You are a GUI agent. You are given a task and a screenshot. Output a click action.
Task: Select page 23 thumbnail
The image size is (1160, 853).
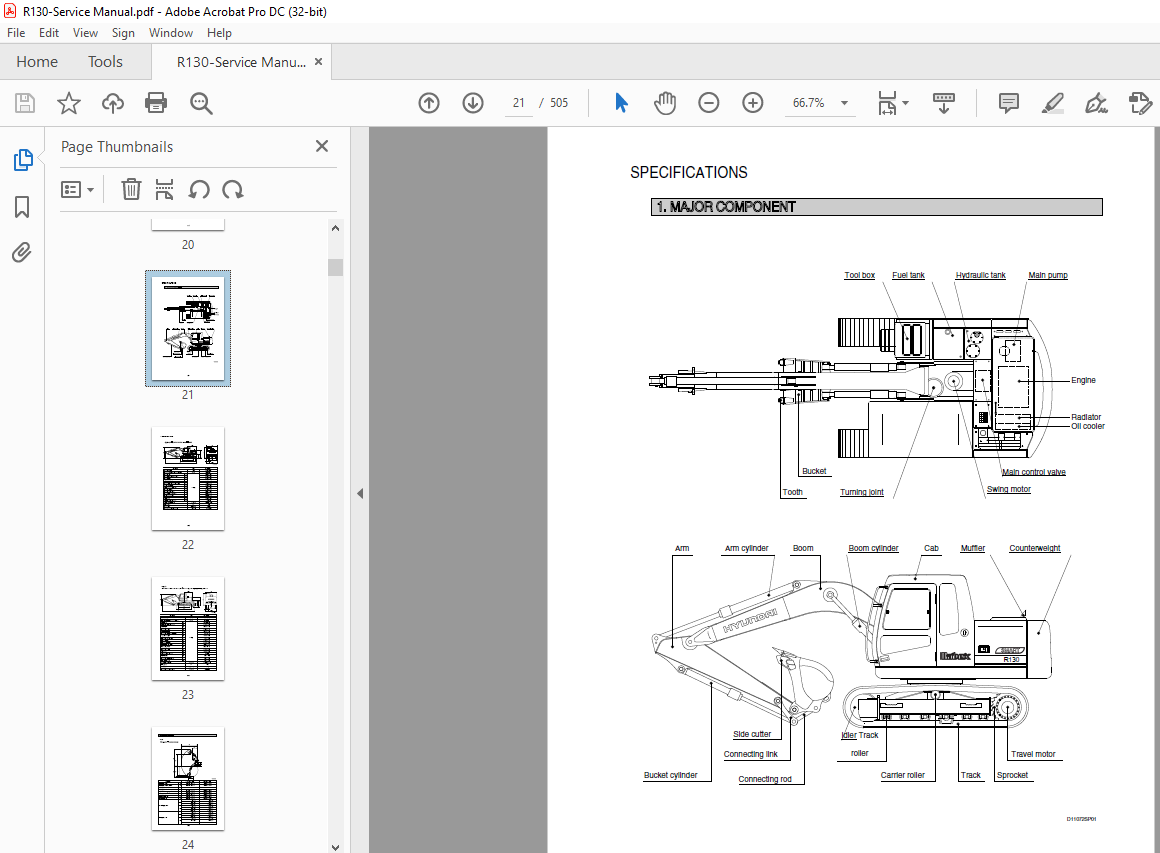pyautogui.click(x=188, y=628)
